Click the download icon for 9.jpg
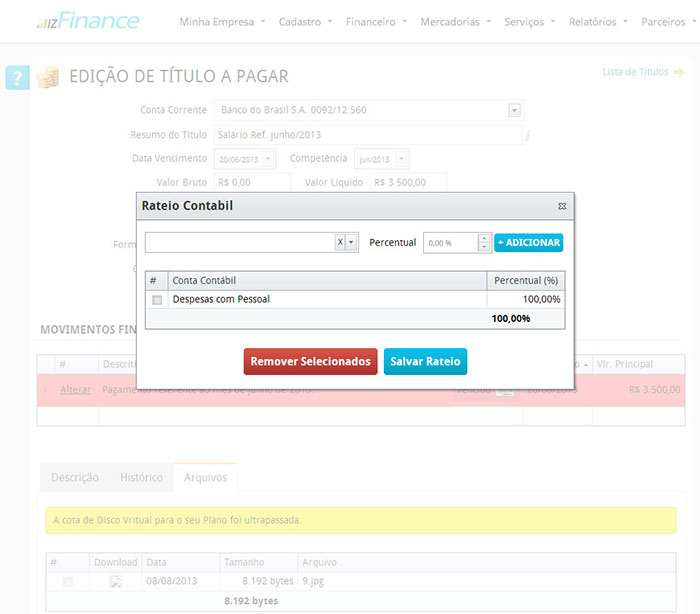 (116, 581)
